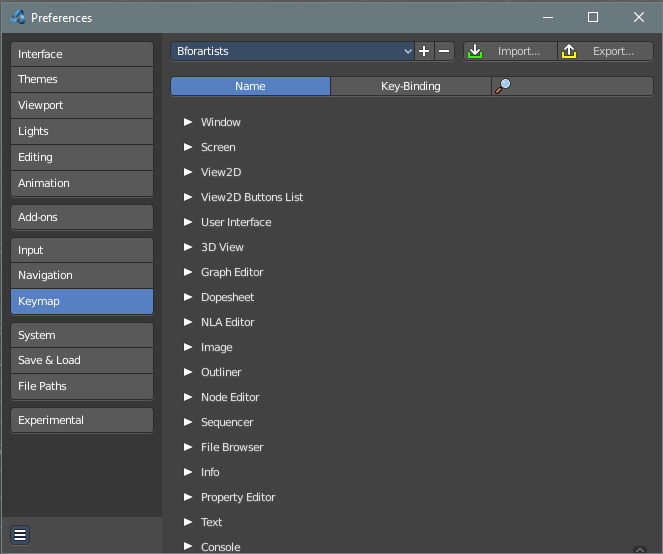Select the Keymap preferences tab

click(x=82, y=302)
